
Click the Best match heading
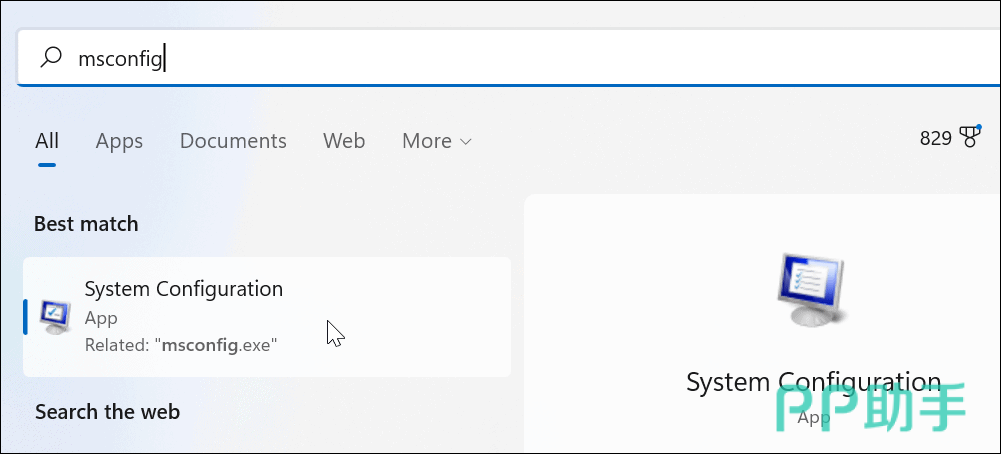86,224
